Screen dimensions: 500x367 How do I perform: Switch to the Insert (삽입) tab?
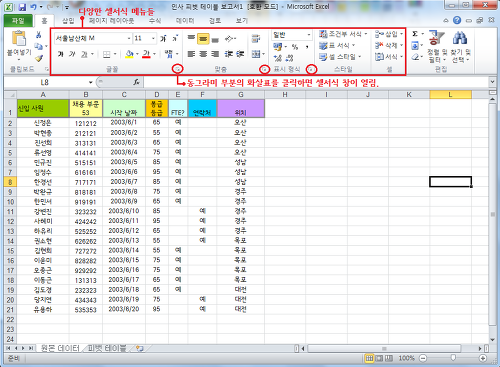point(68,21)
